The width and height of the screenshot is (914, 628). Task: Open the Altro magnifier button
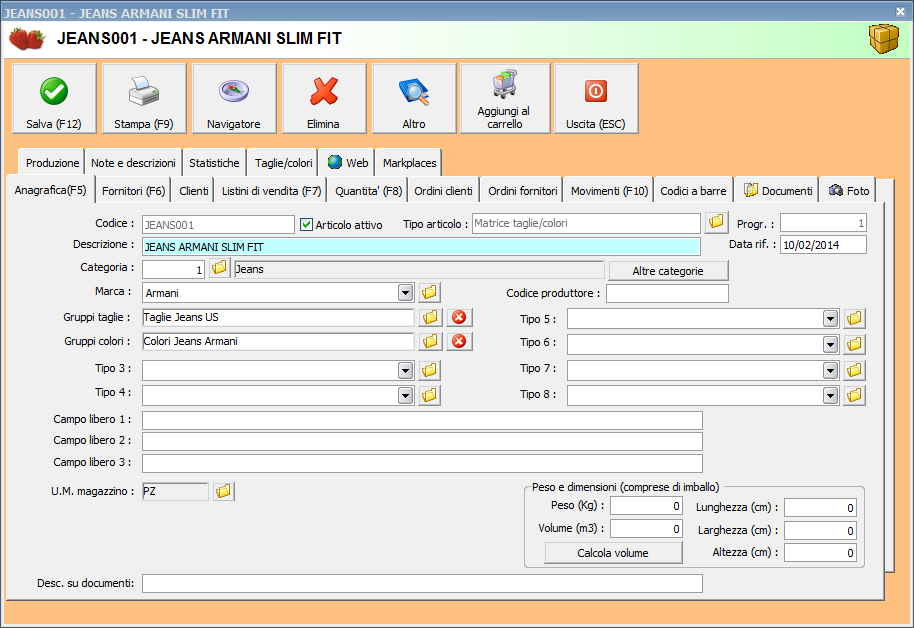pos(414,99)
